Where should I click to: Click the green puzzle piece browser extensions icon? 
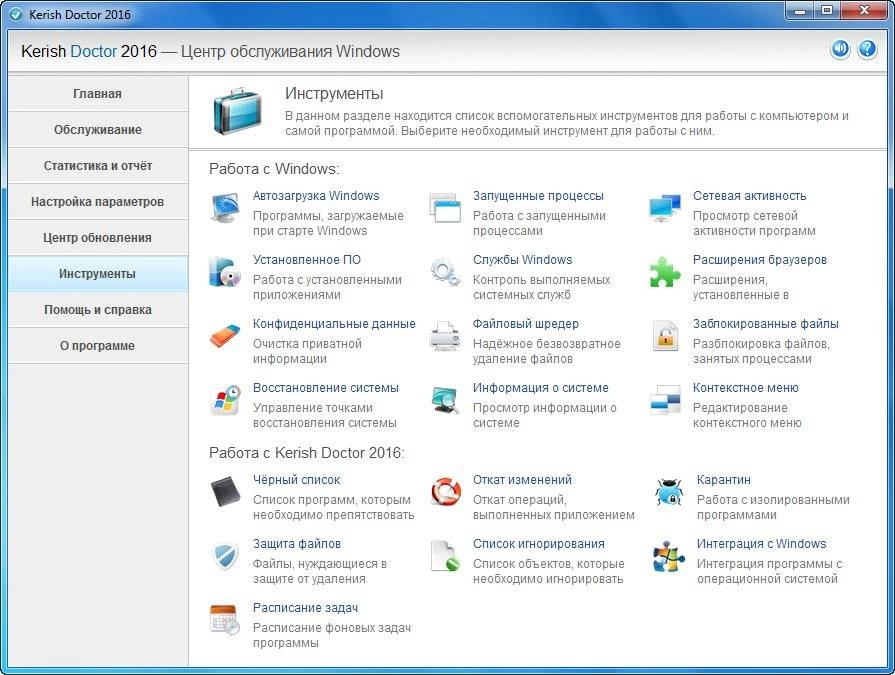pyautogui.click(x=665, y=272)
